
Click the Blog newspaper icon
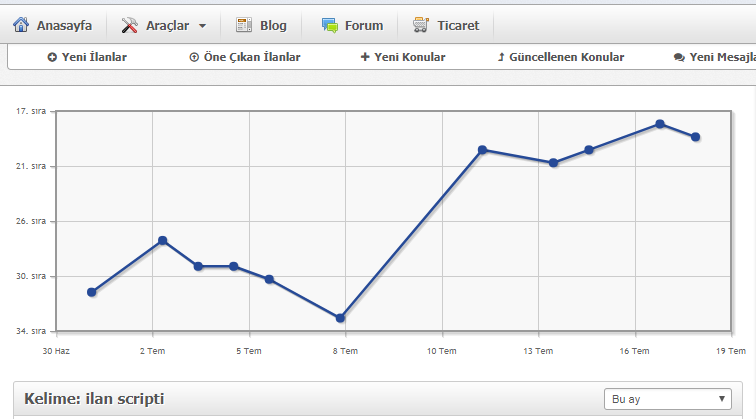244,25
